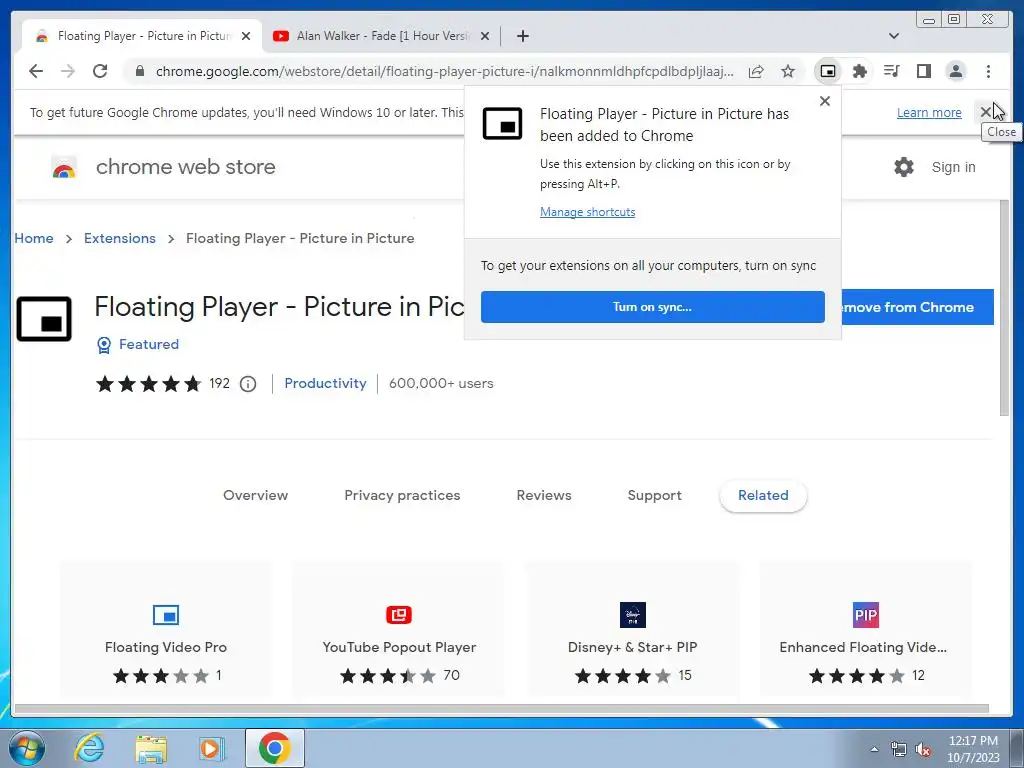Open Windows Media Player from taskbar
The height and width of the screenshot is (768, 1024).
(x=211, y=748)
